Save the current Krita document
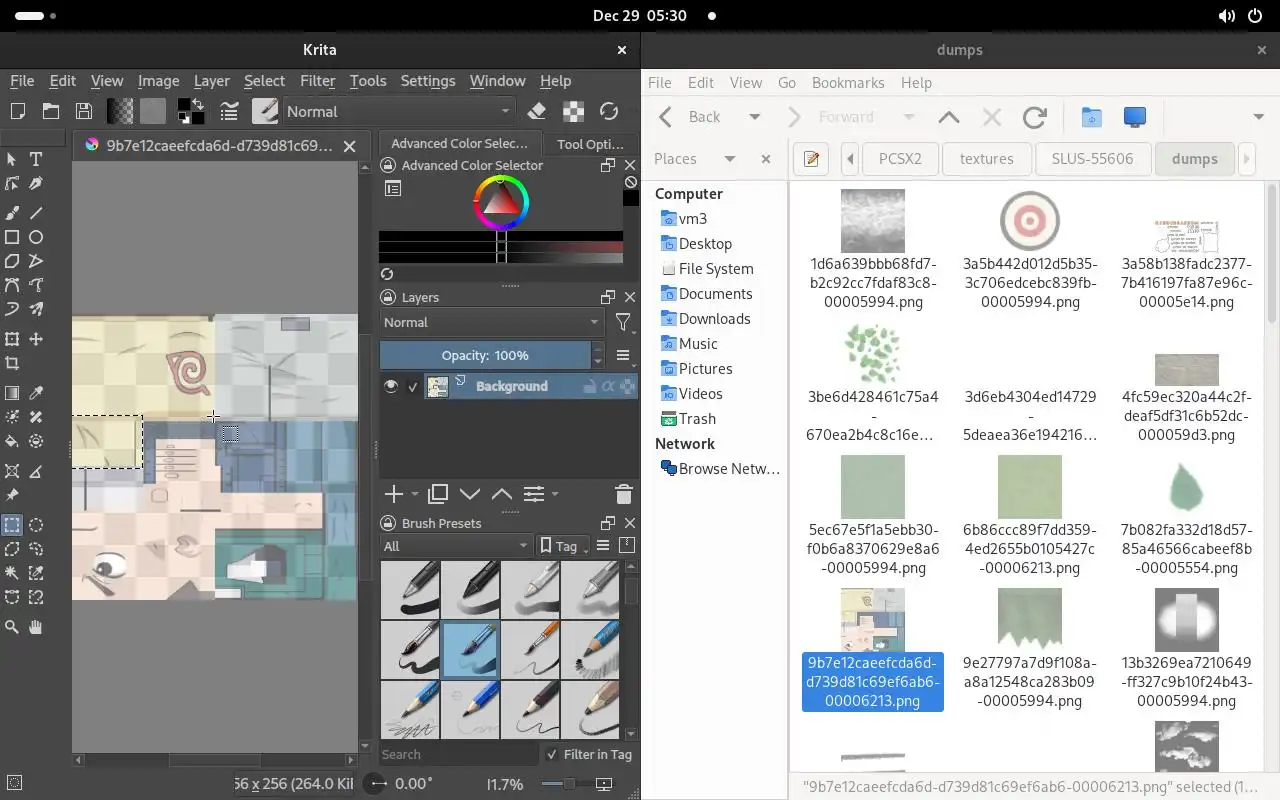 (x=84, y=111)
